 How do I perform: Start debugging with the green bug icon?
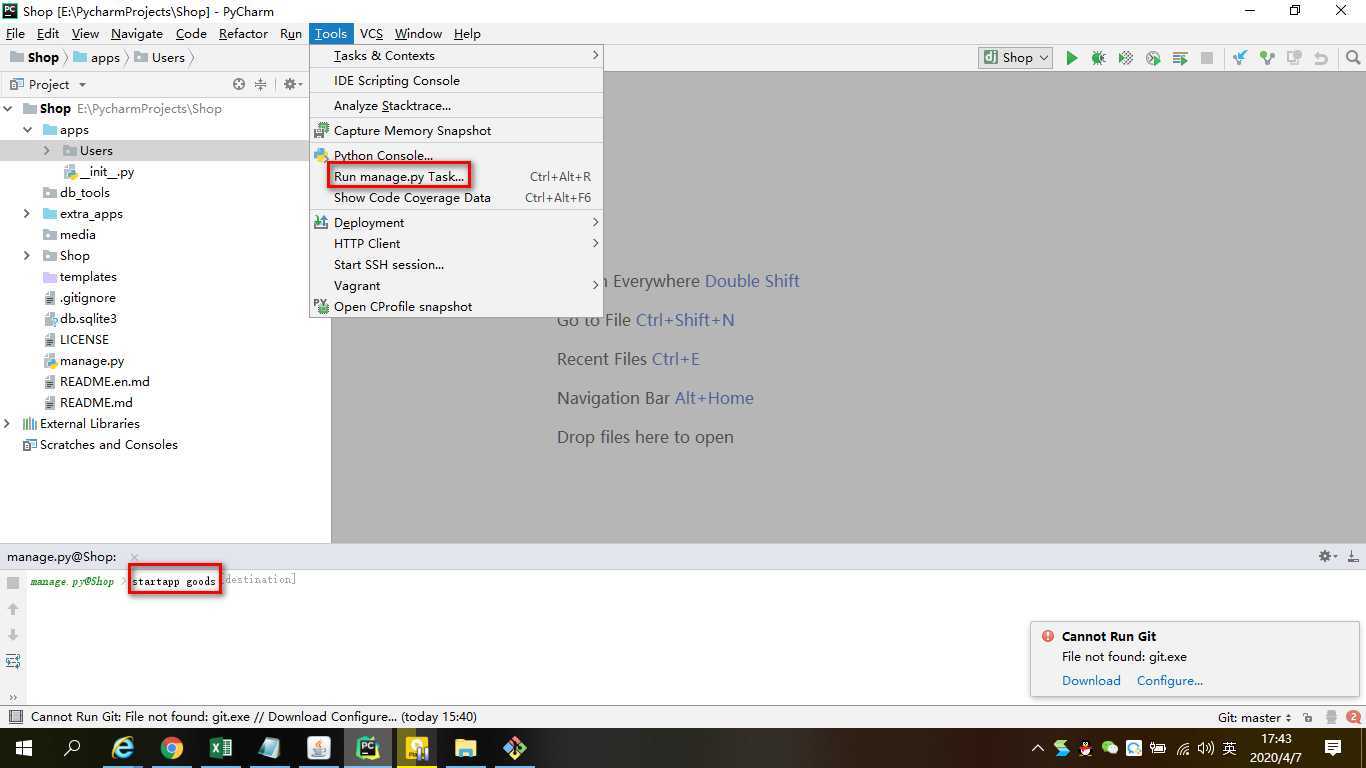point(1098,58)
